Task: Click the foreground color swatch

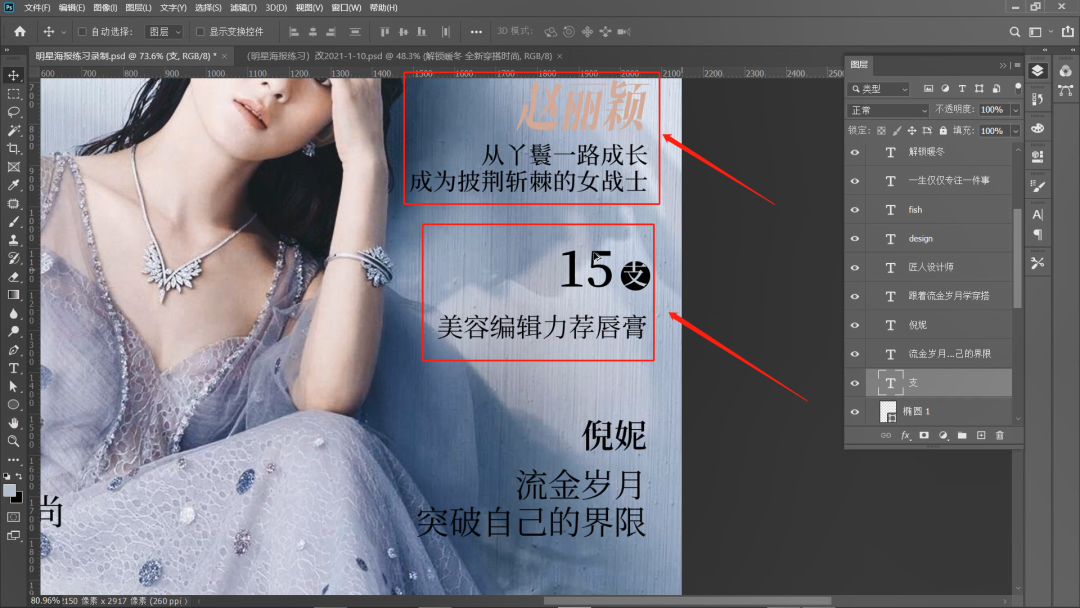Action: [9, 491]
